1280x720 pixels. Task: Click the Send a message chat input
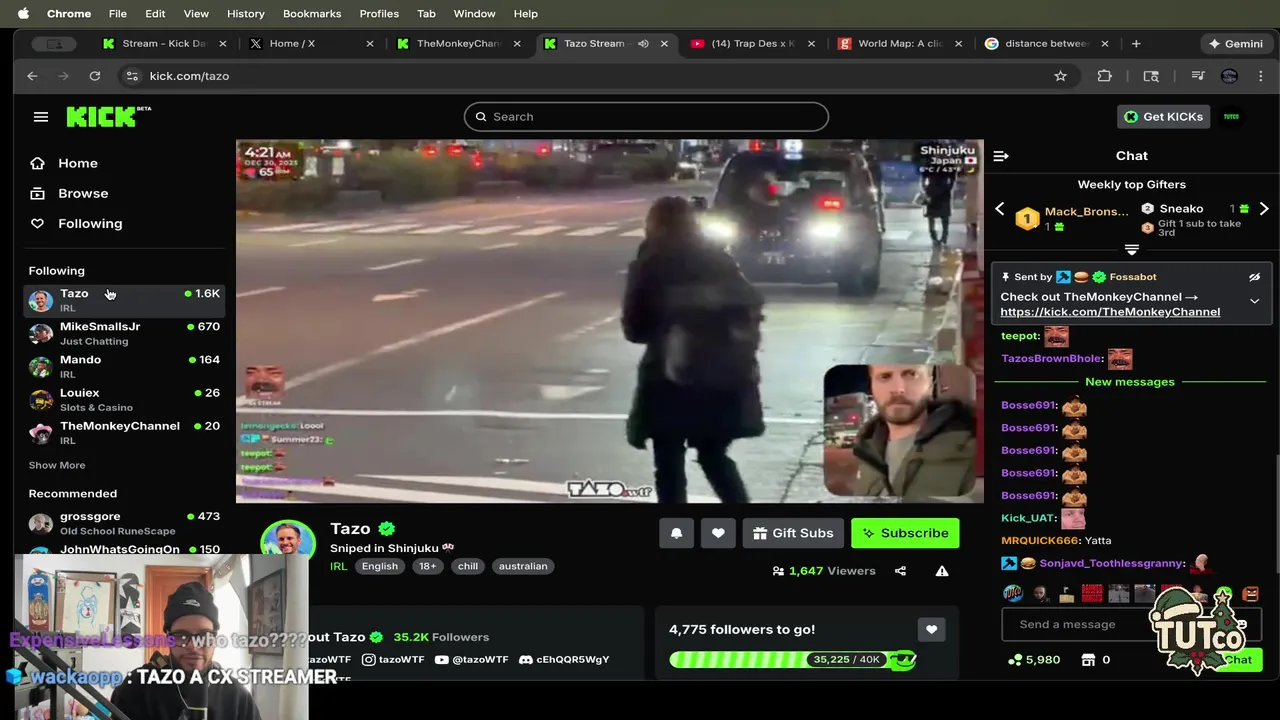tap(1075, 624)
